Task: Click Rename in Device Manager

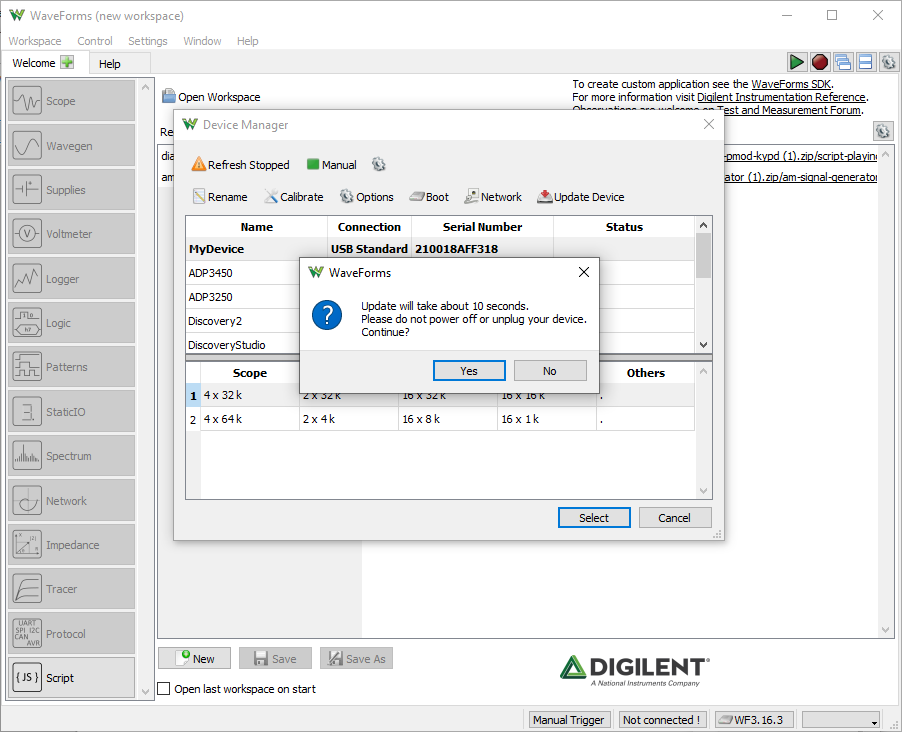Action: point(220,197)
